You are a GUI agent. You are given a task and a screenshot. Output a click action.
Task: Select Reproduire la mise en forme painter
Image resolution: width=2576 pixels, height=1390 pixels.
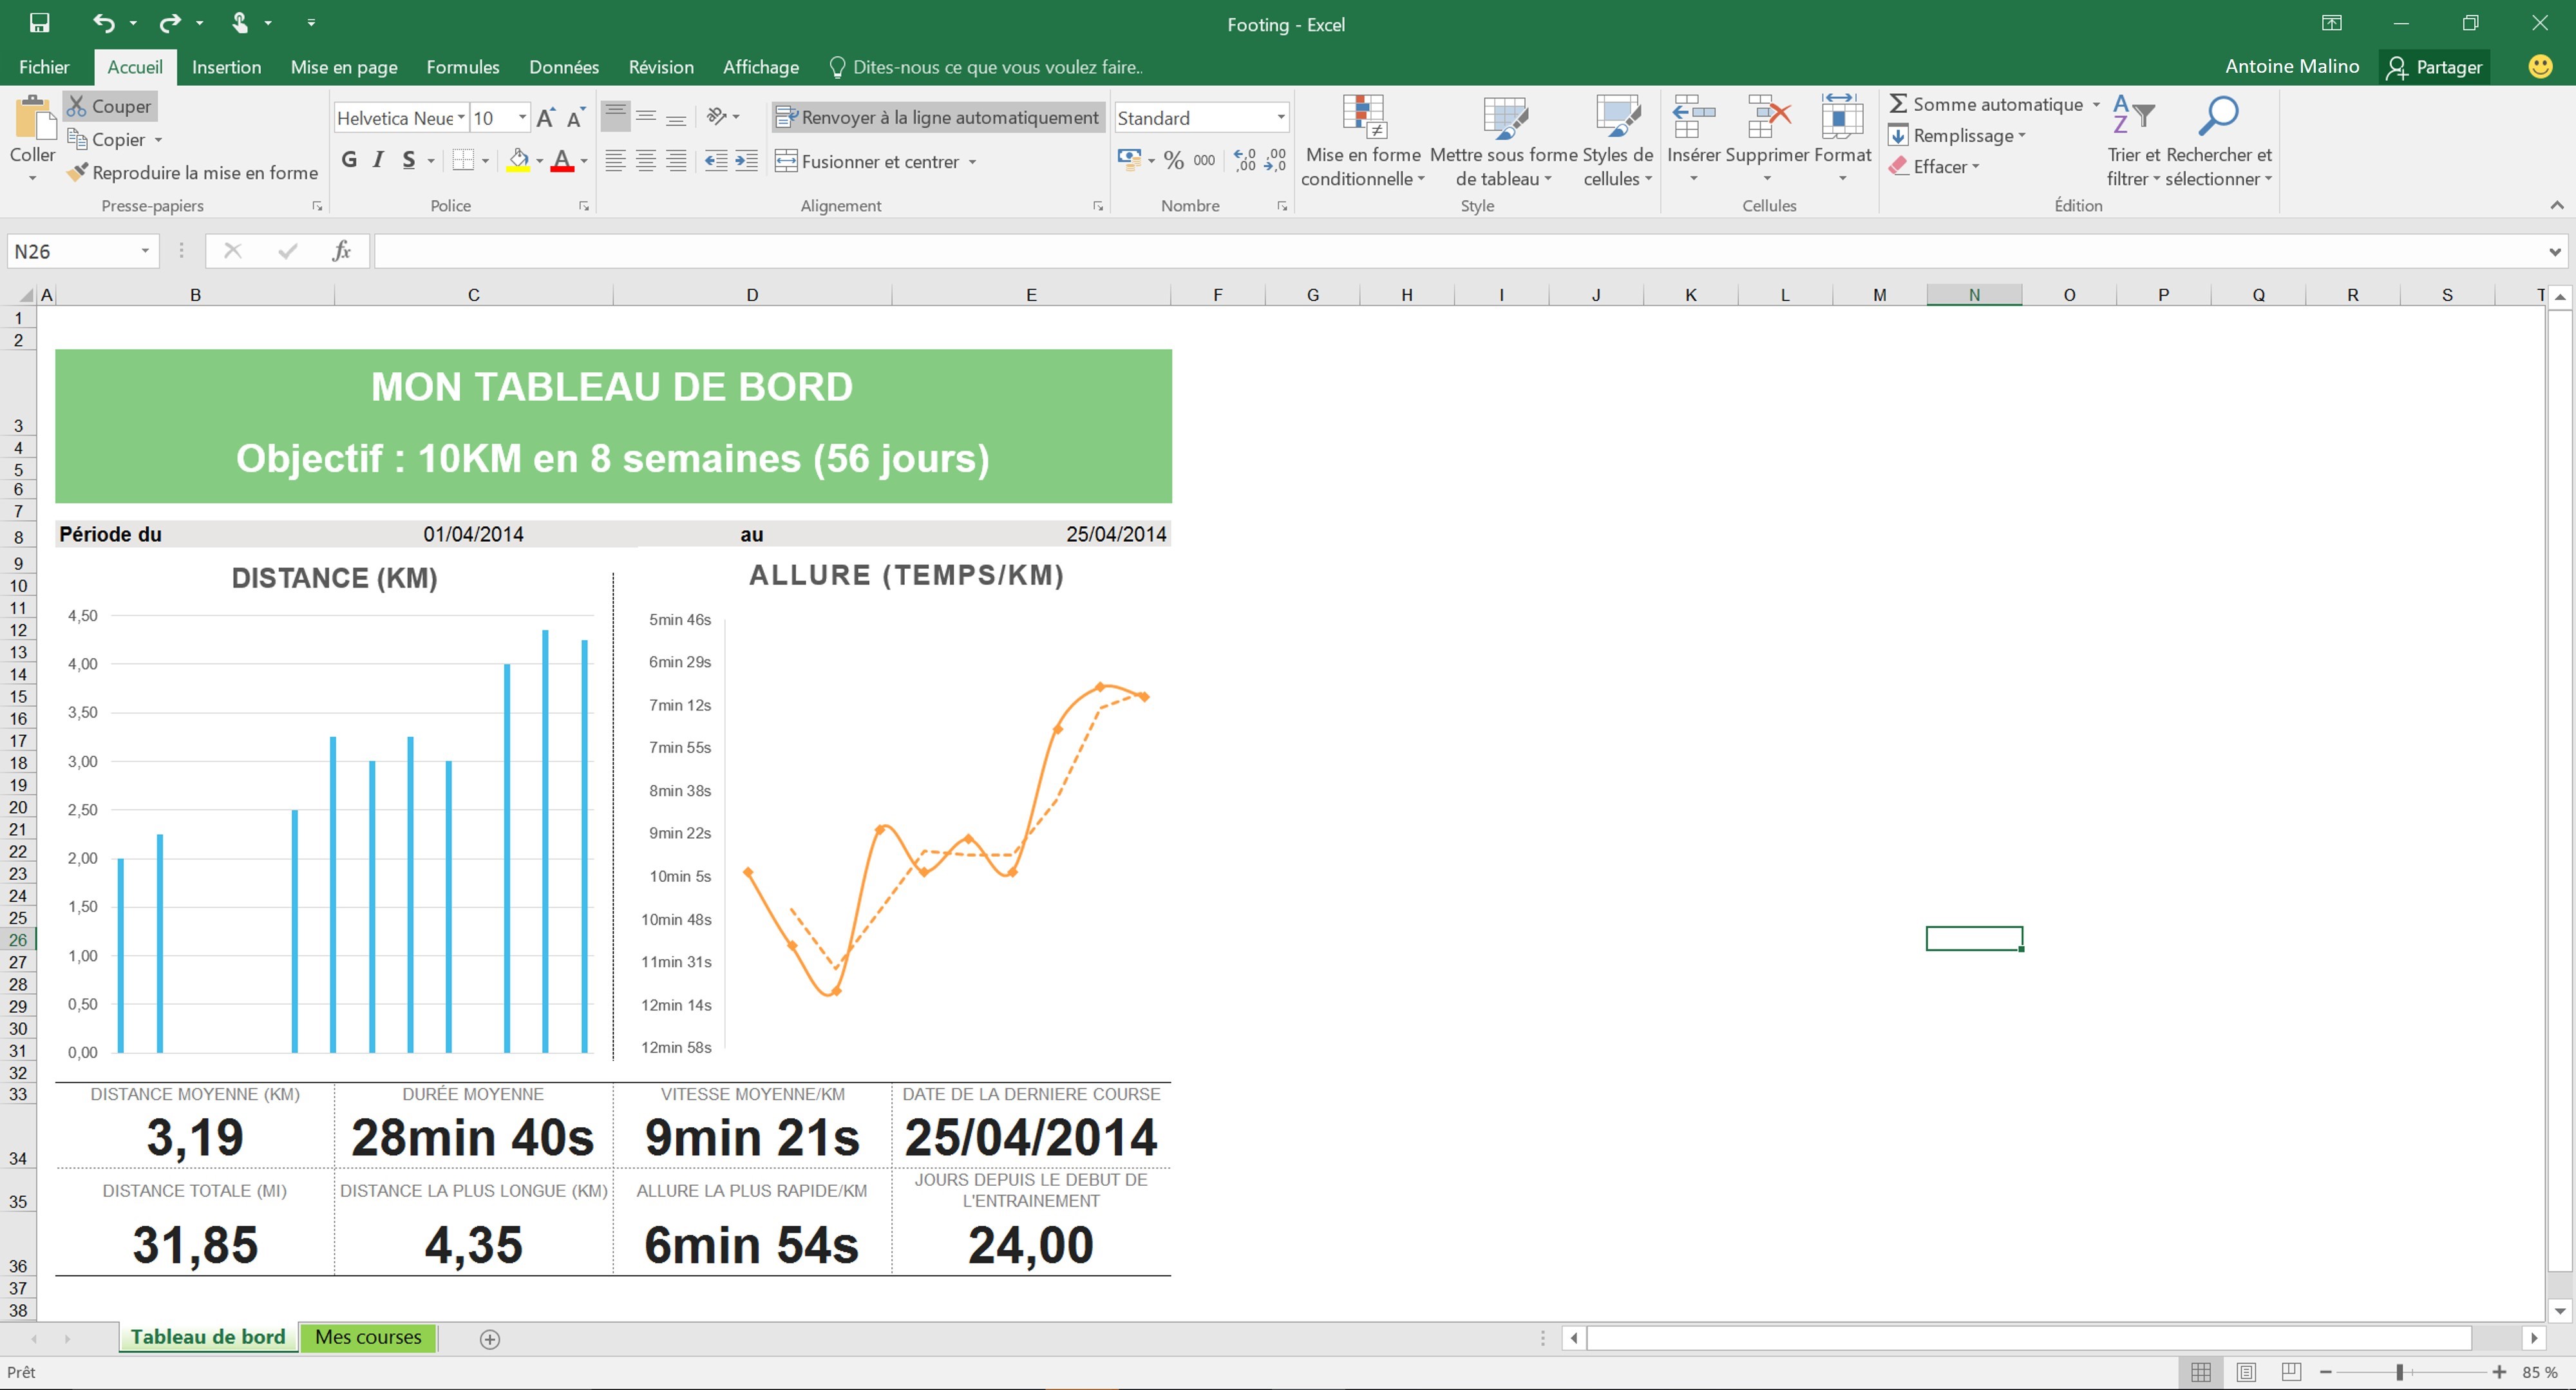(x=193, y=172)
